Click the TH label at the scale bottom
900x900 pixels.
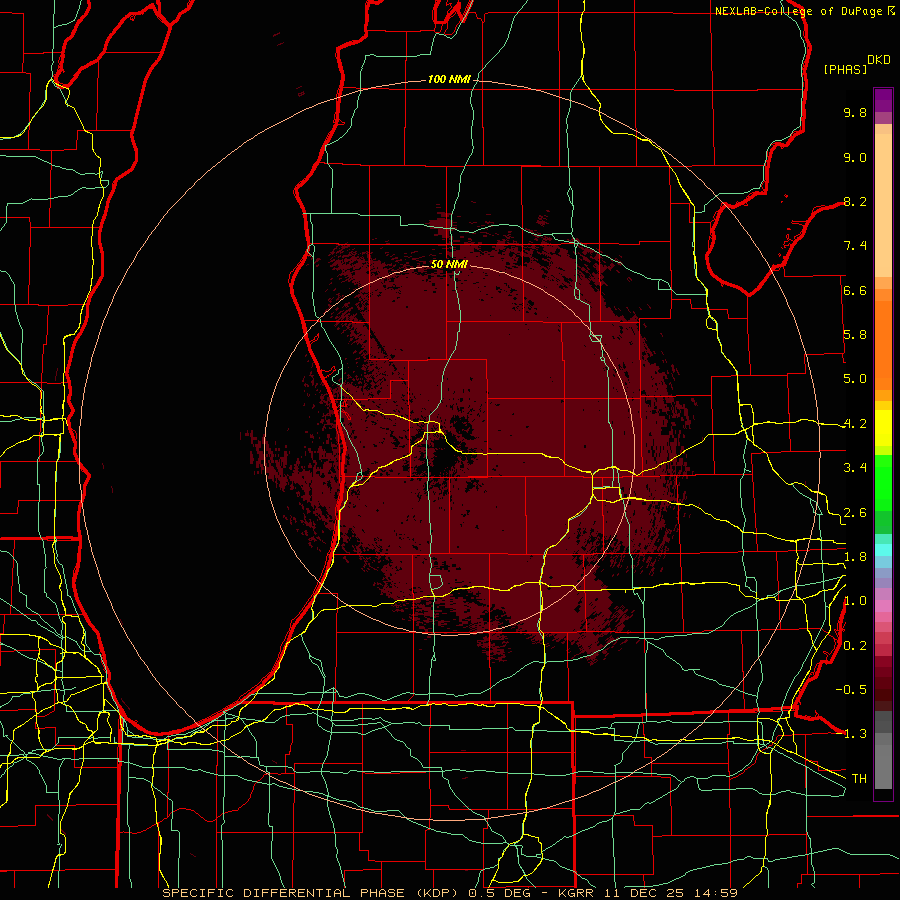(859, 779)
